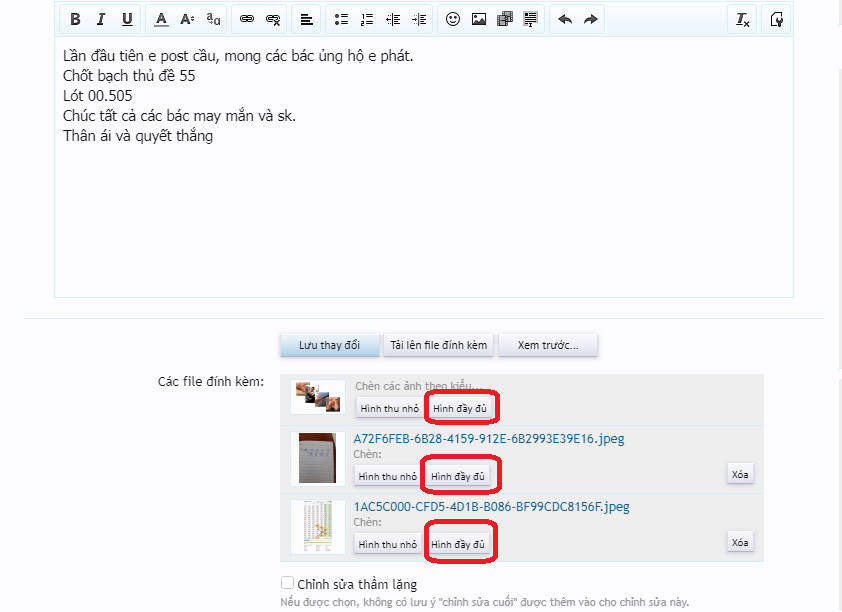Toggle italic text formatting
Image resolution: width=842 pixels, height=612 pixels.
click(x=101, y=20)
